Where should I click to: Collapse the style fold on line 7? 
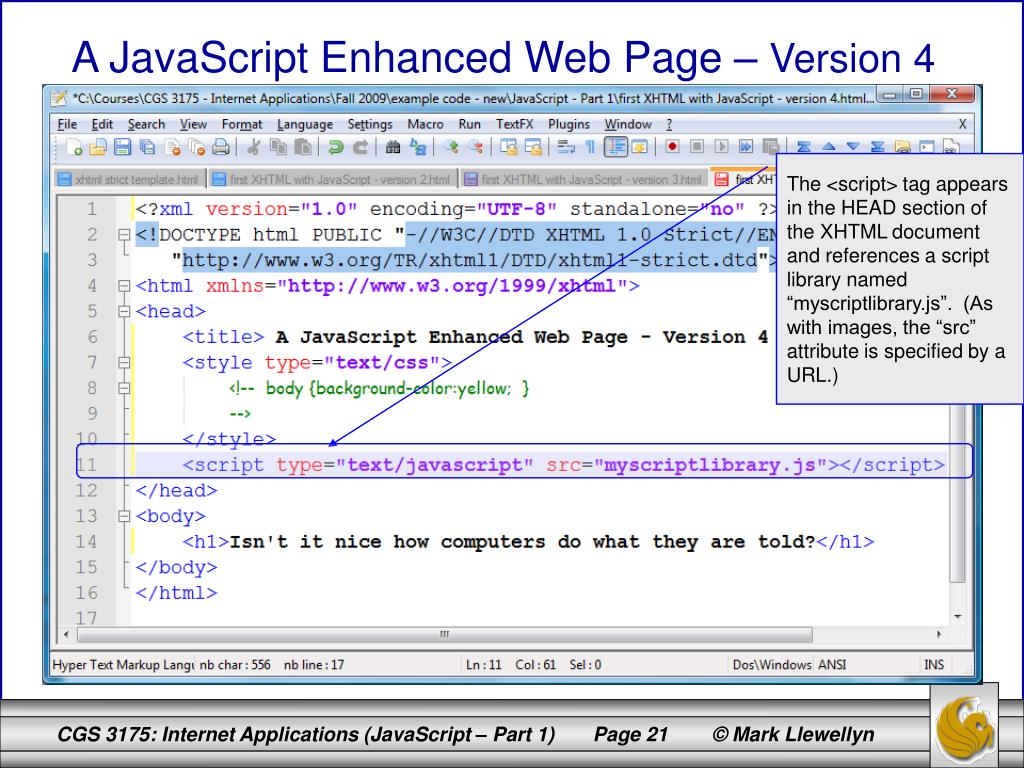(124, 362)
